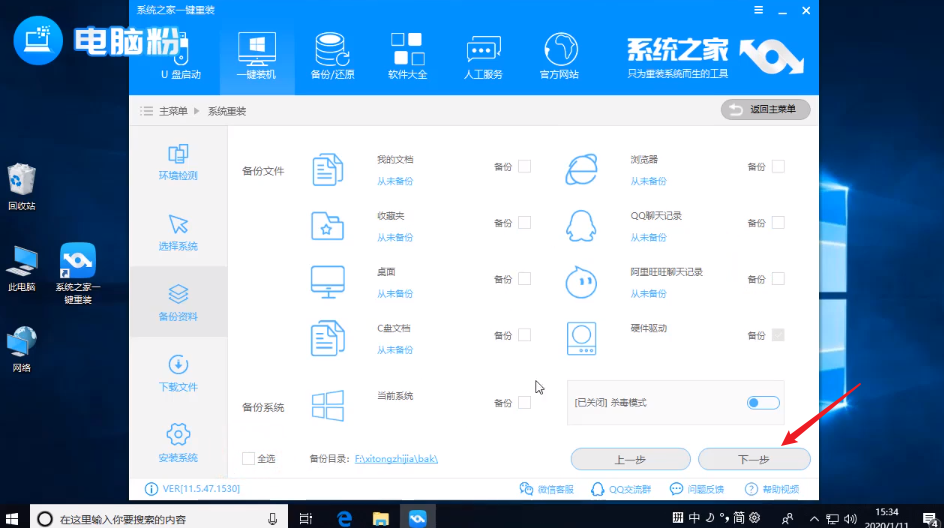Click the hamburger menu icon in title bar
944x528 pixels.
click(759, 10)
